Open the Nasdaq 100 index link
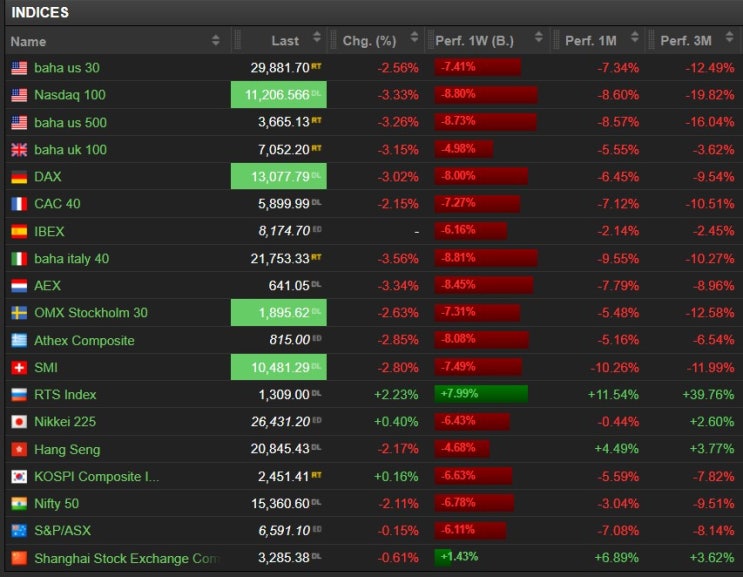 click(70, 95)
